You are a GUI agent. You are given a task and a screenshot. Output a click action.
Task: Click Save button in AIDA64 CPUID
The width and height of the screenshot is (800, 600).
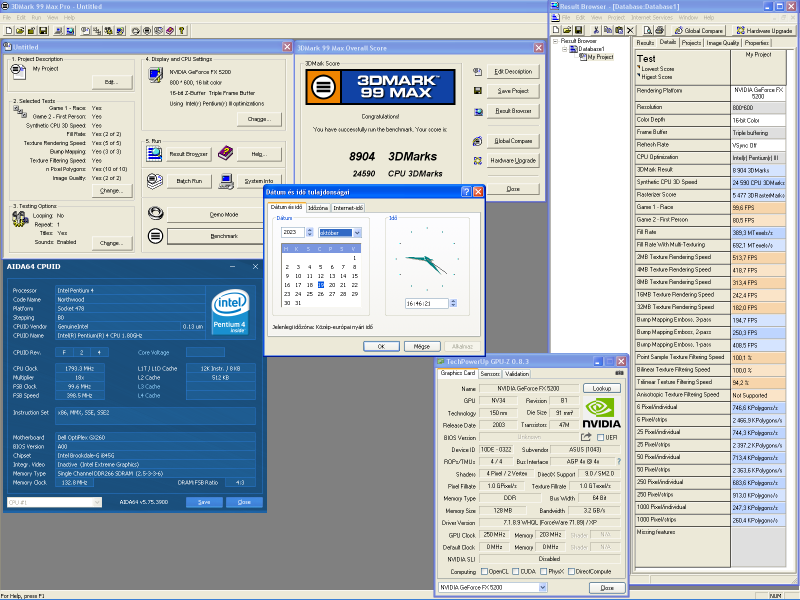coord(204,502)
